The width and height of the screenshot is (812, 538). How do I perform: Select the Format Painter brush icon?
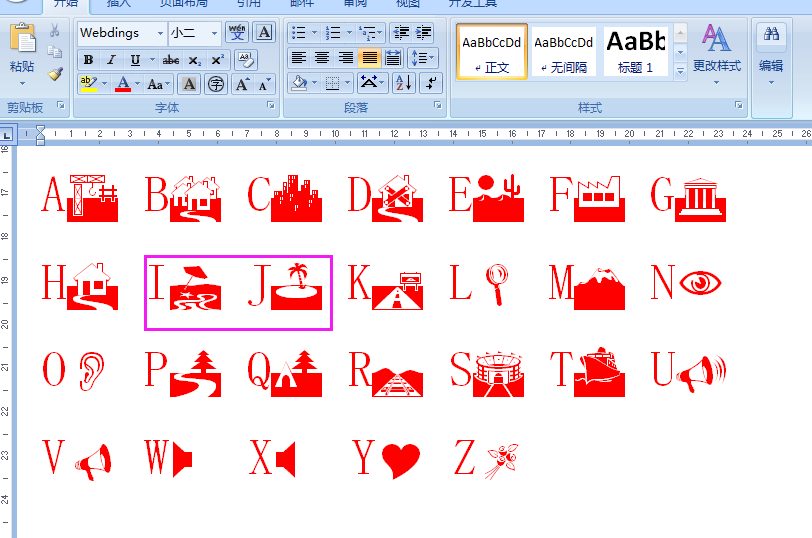tap(55, 74)
